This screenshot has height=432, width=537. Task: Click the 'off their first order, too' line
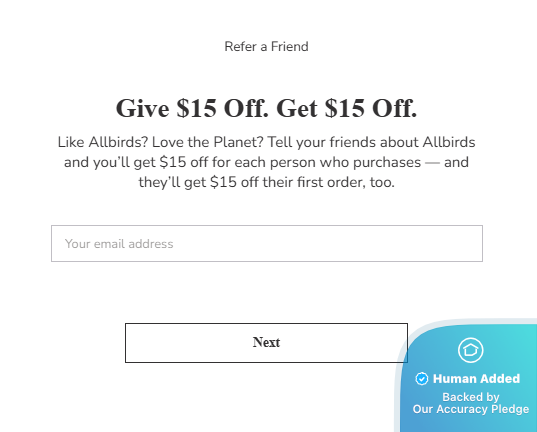tap(318, 182)
